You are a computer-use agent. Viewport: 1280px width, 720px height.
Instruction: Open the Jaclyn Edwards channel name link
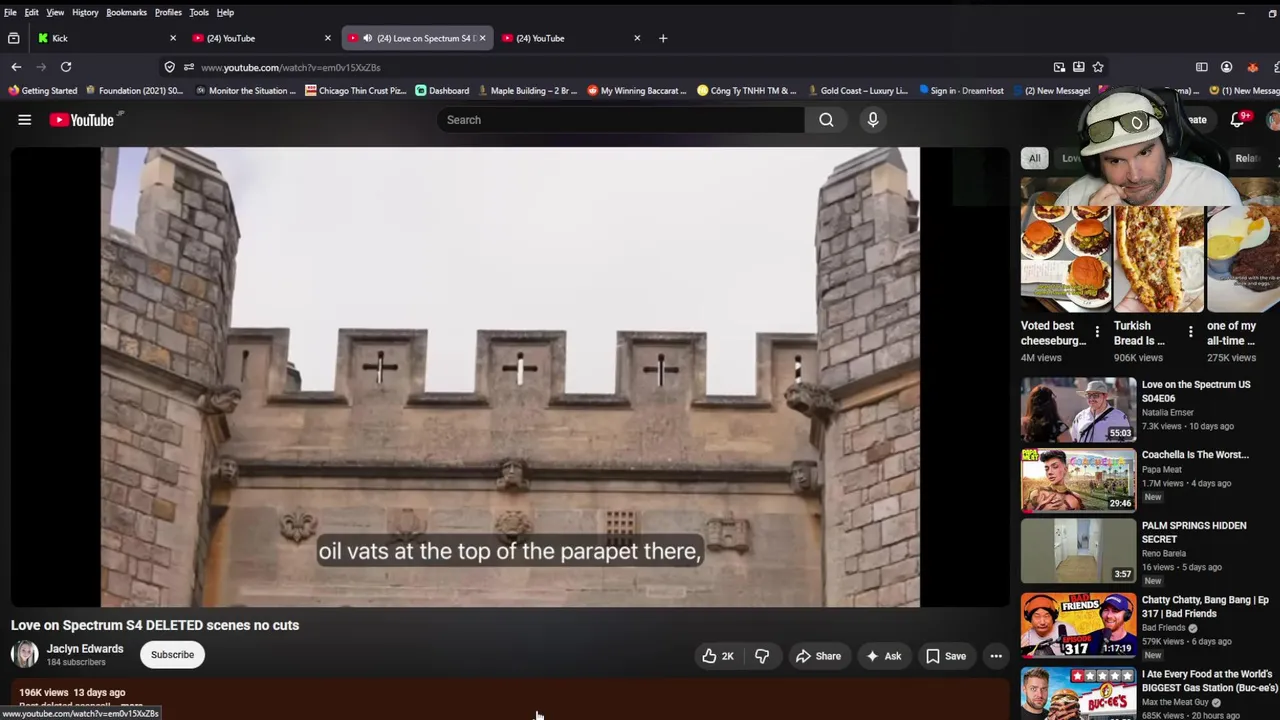pos(85,648)
